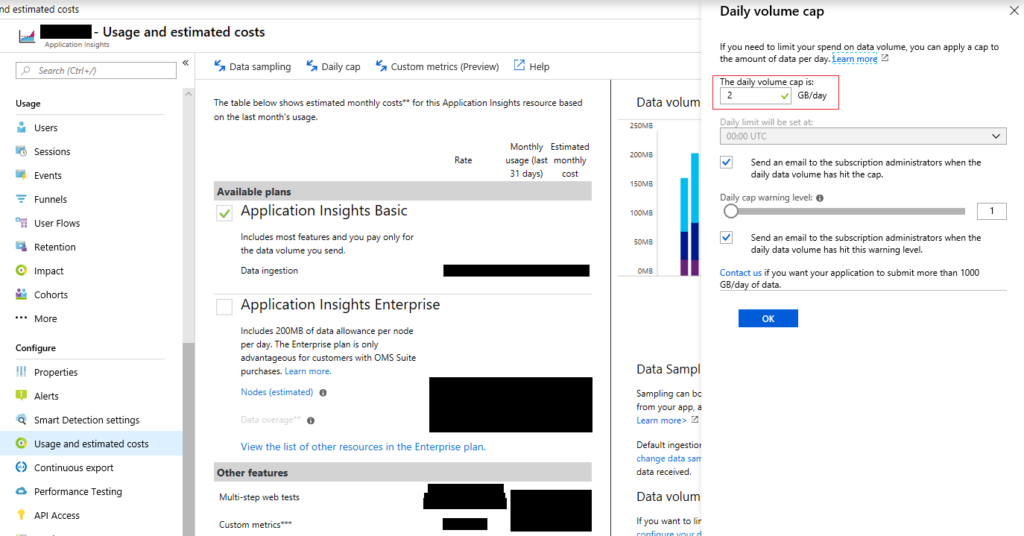This screenshot has height=536, width=1024.
Task: Toggle email when daily volume hits cap
Action: (726, 162)
